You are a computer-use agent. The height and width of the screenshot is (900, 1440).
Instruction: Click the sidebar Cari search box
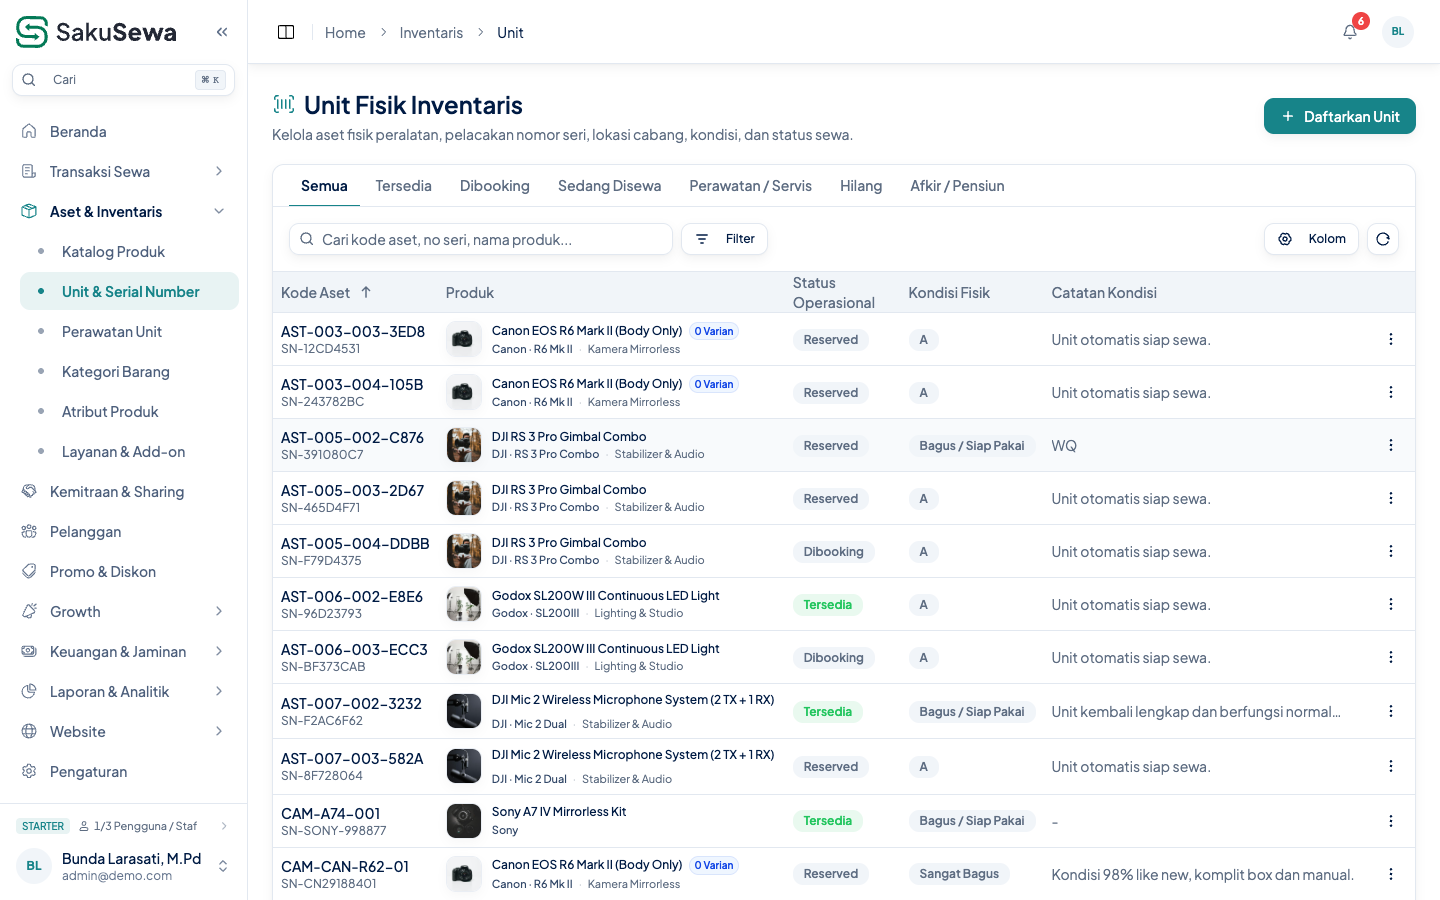123,80
